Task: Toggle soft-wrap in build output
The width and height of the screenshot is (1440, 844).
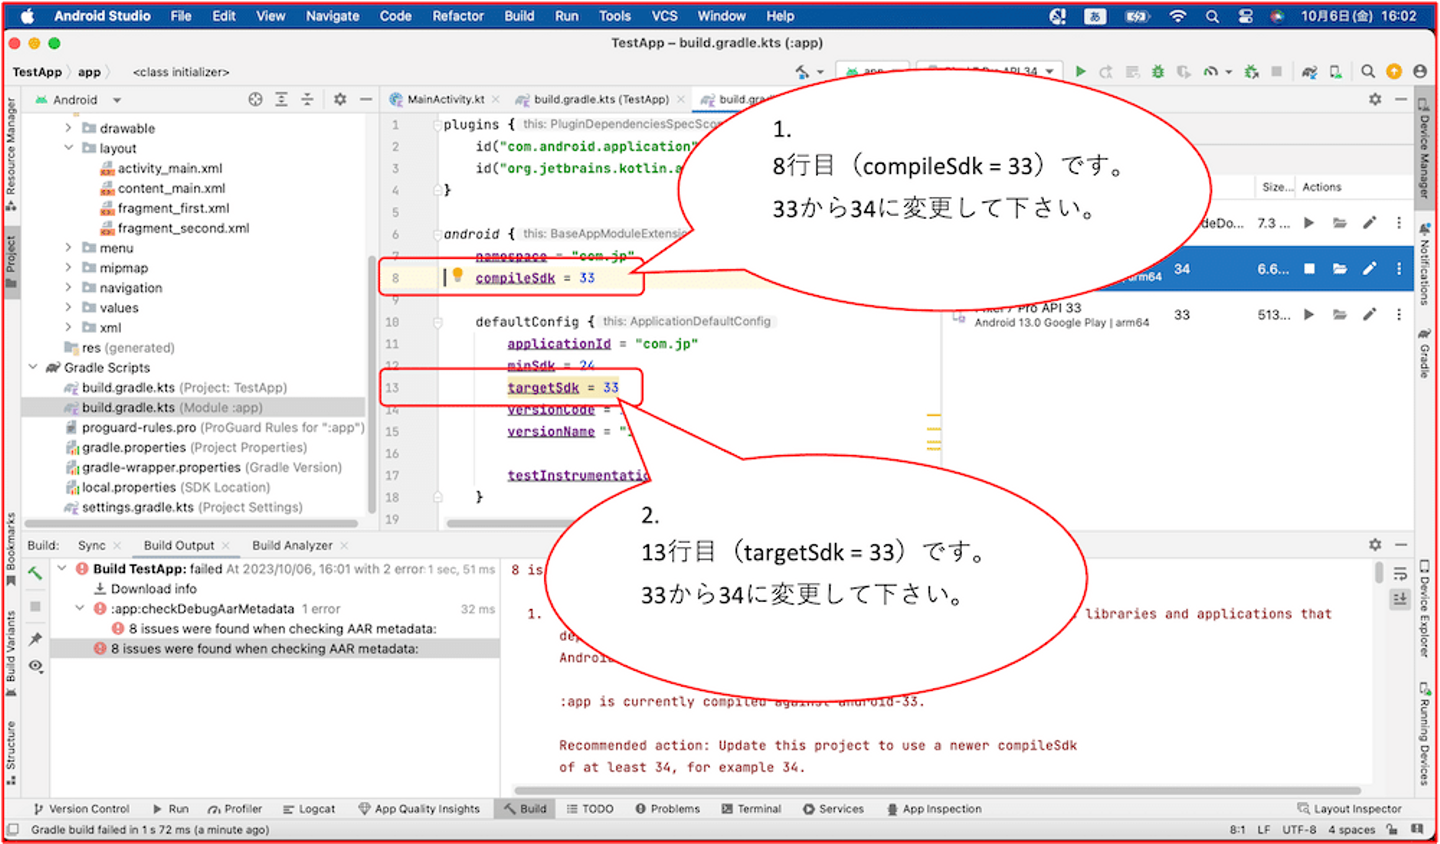Action: click(x=1400, y=574)
